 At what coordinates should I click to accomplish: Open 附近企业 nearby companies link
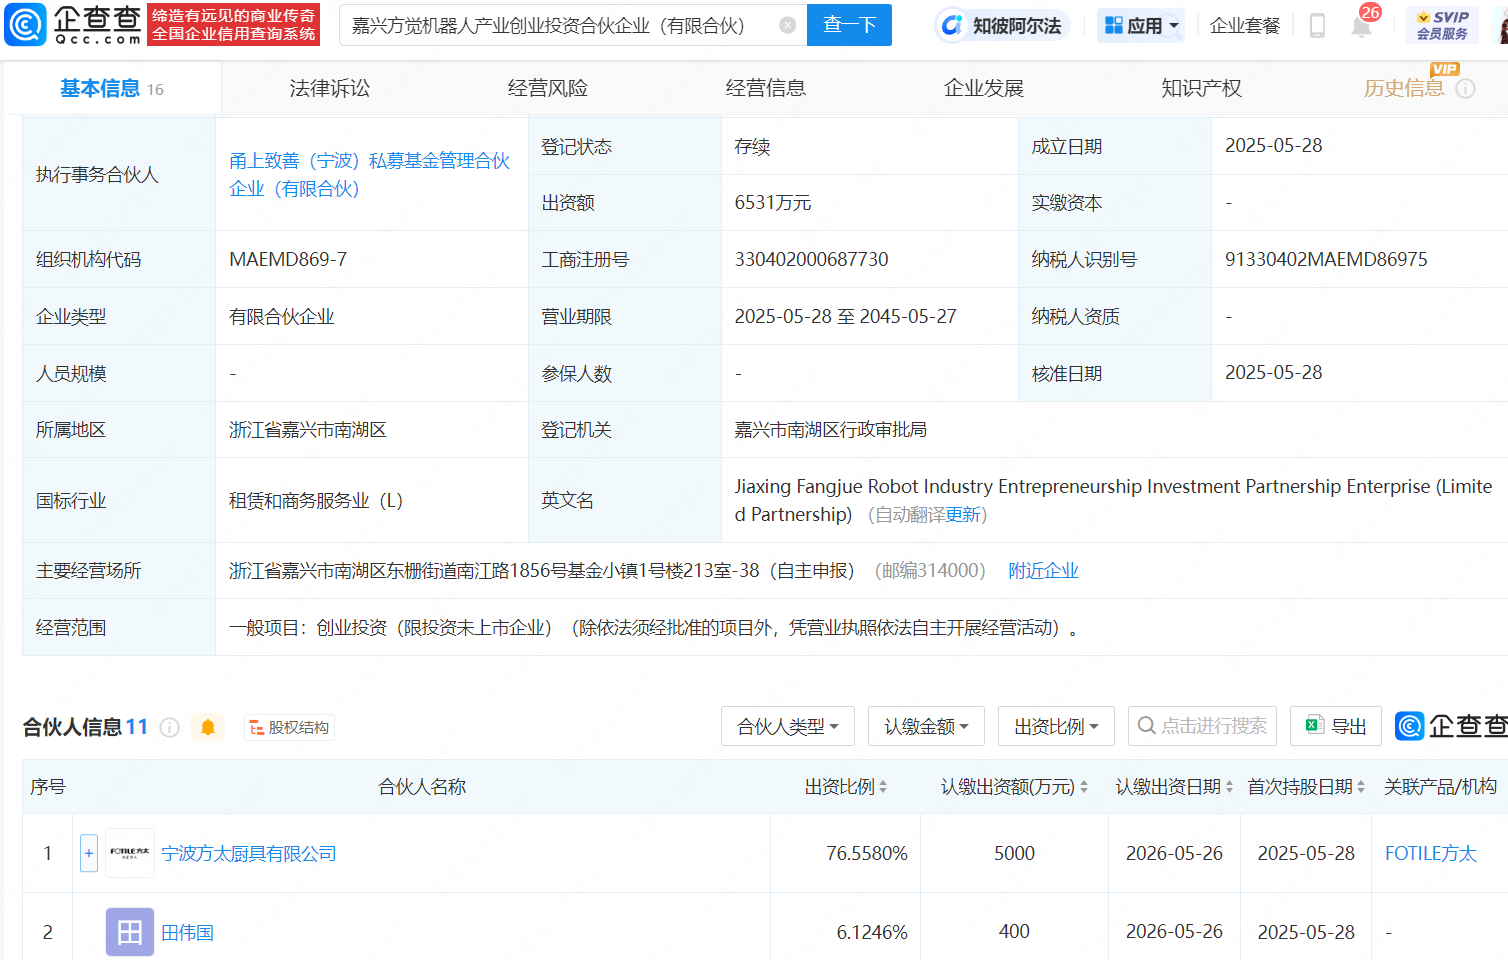pos(1043,570)
